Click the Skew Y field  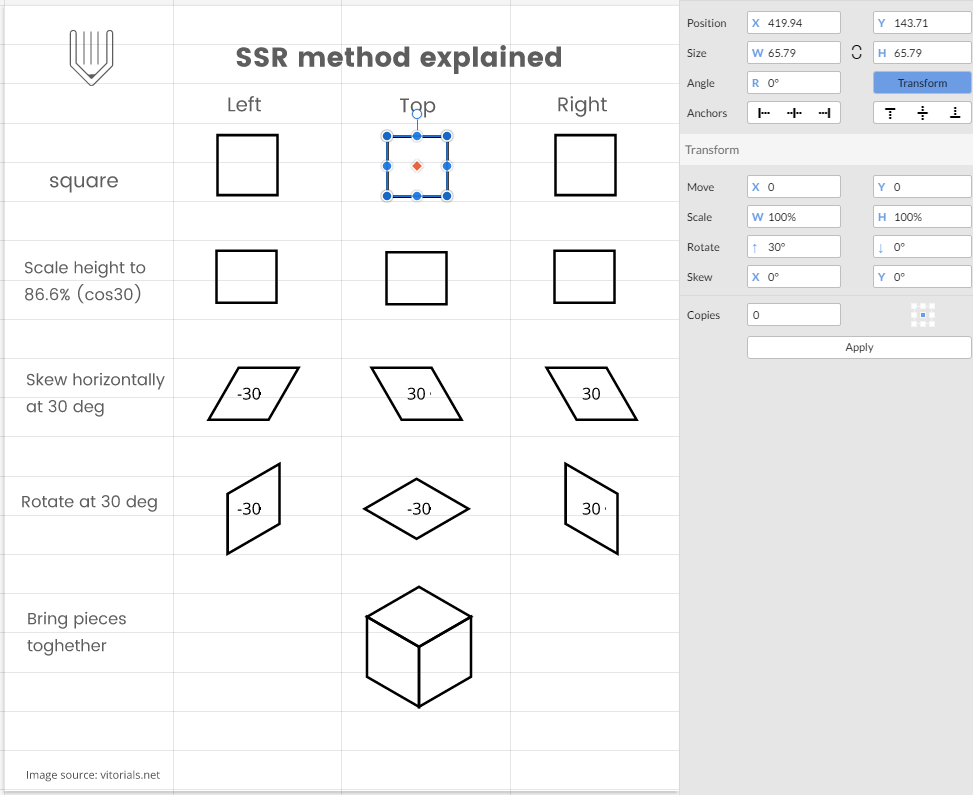click(922, 277)
